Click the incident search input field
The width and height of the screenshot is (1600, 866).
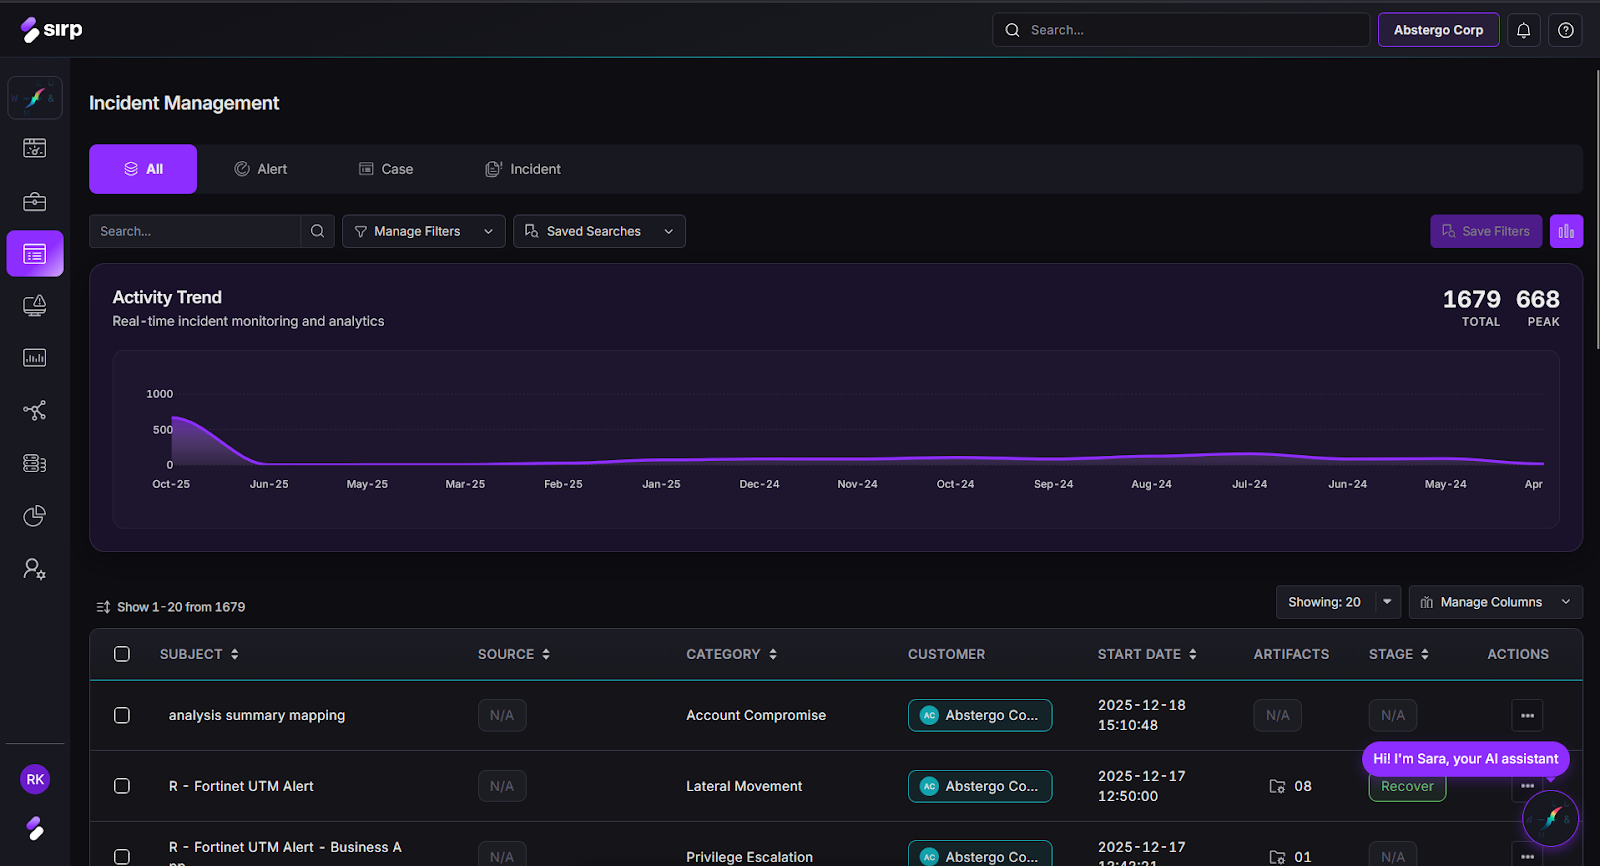click(x=195, y=231)
